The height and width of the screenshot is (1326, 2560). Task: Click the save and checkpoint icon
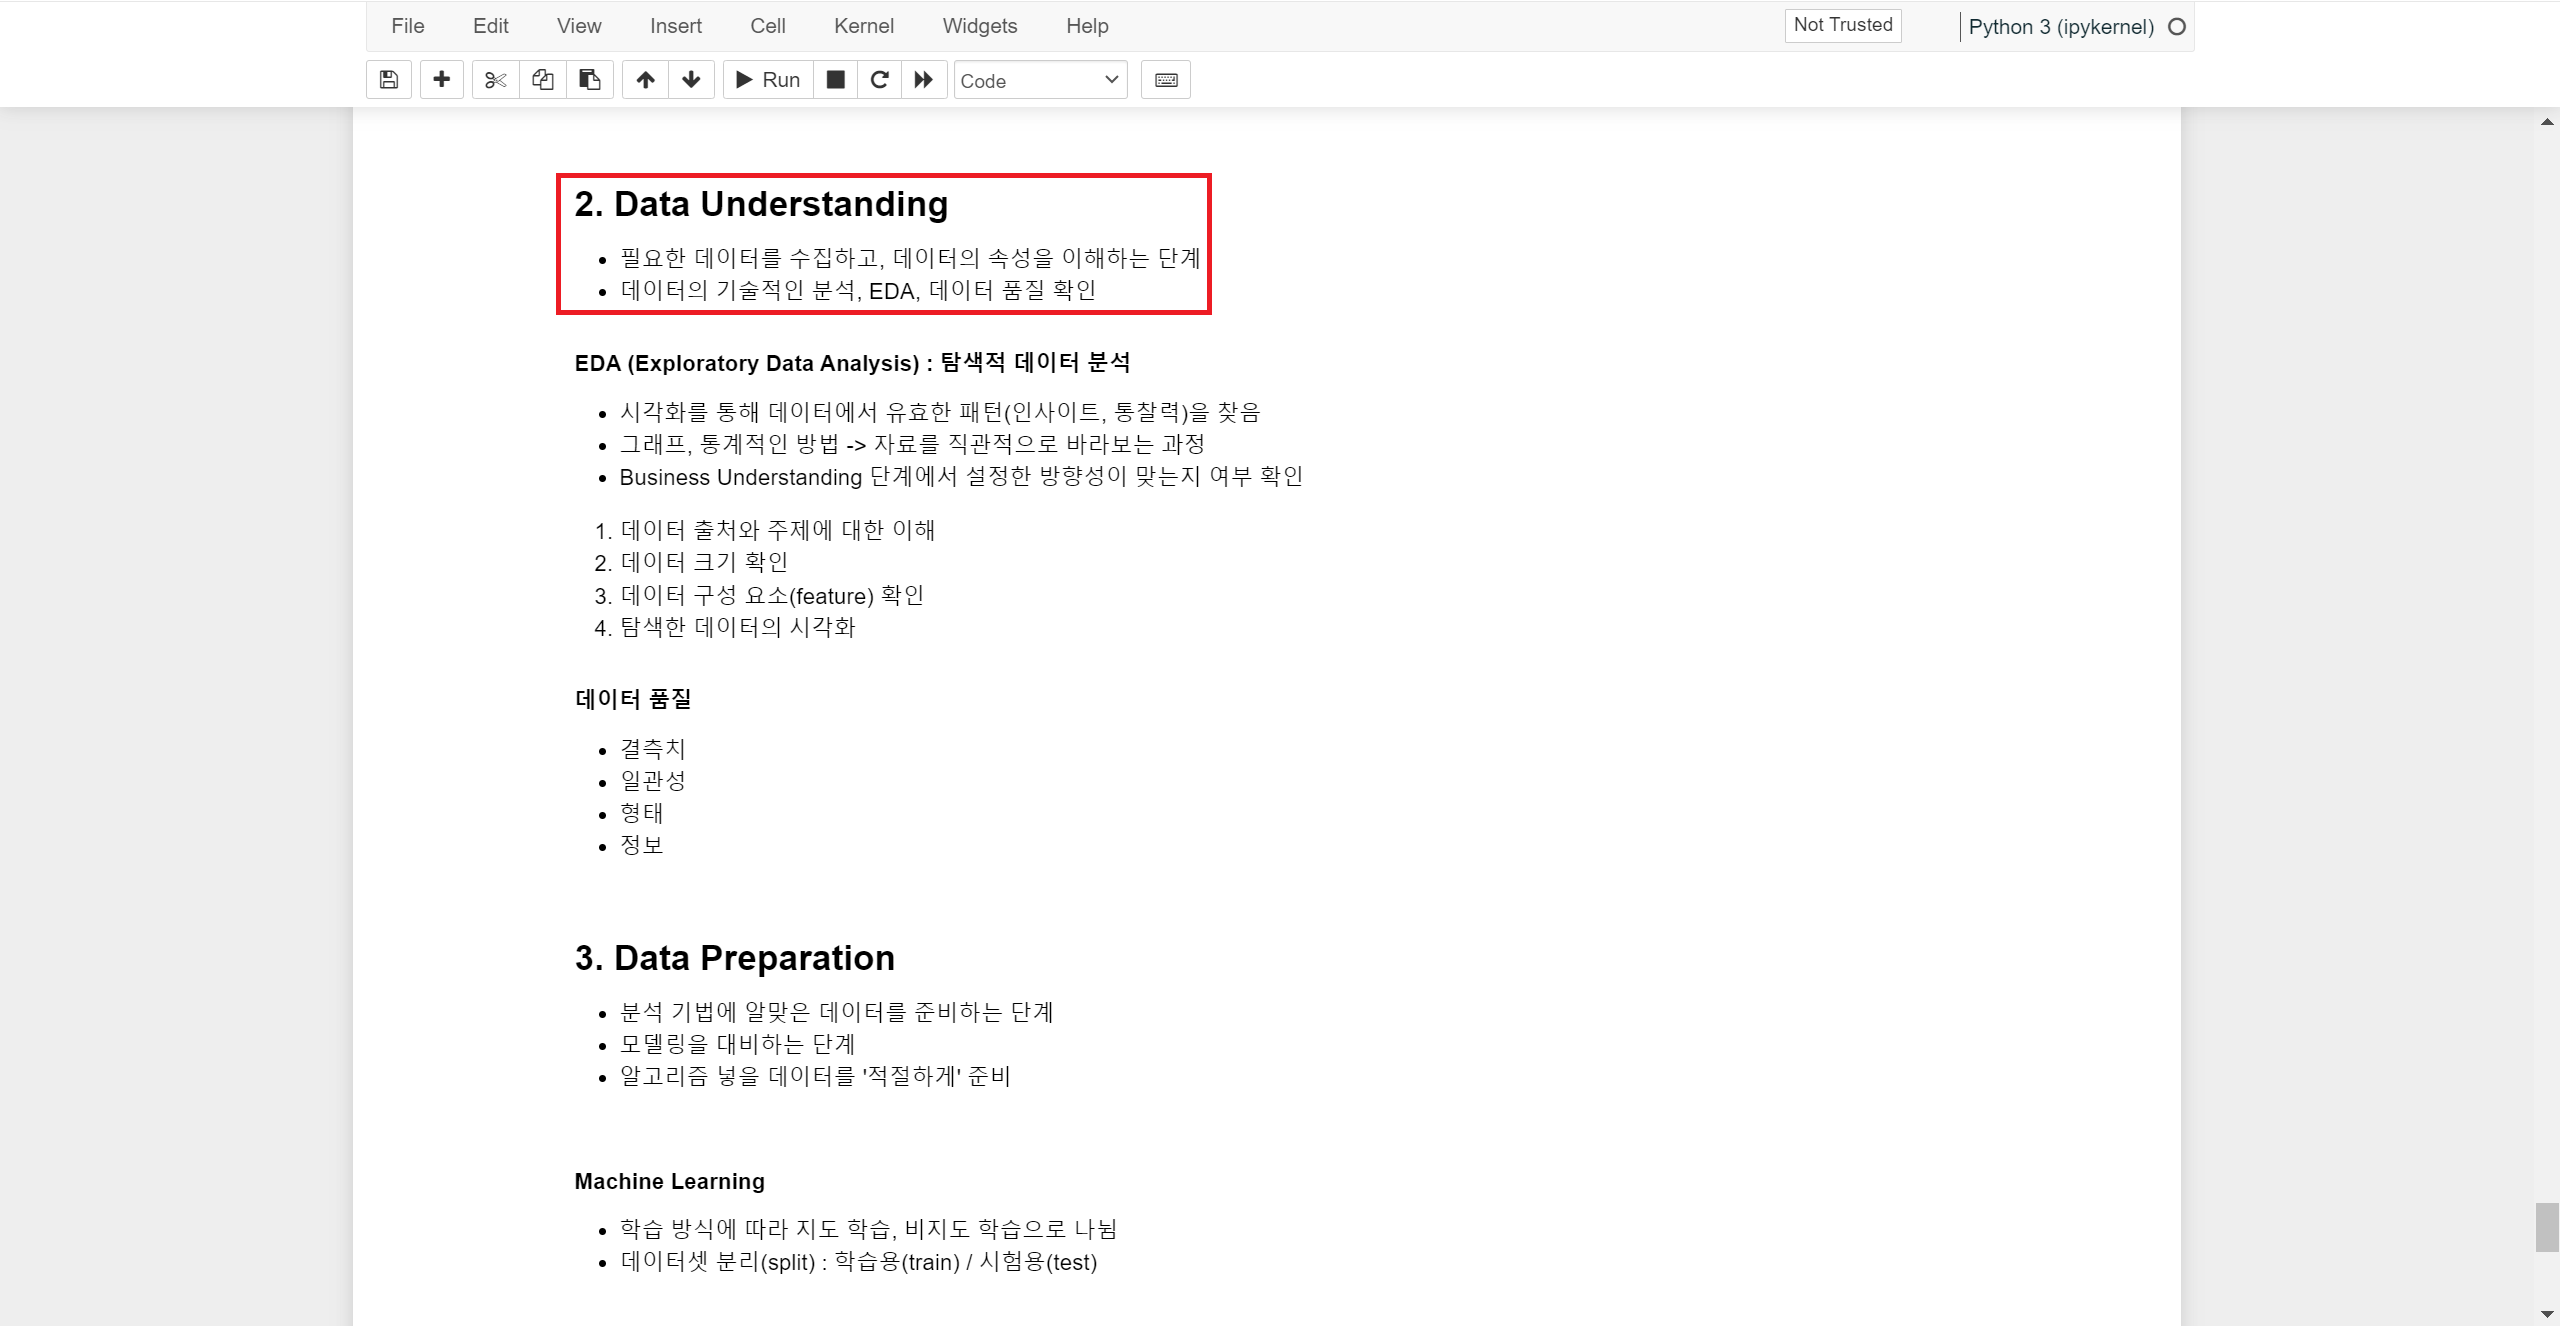389,80
